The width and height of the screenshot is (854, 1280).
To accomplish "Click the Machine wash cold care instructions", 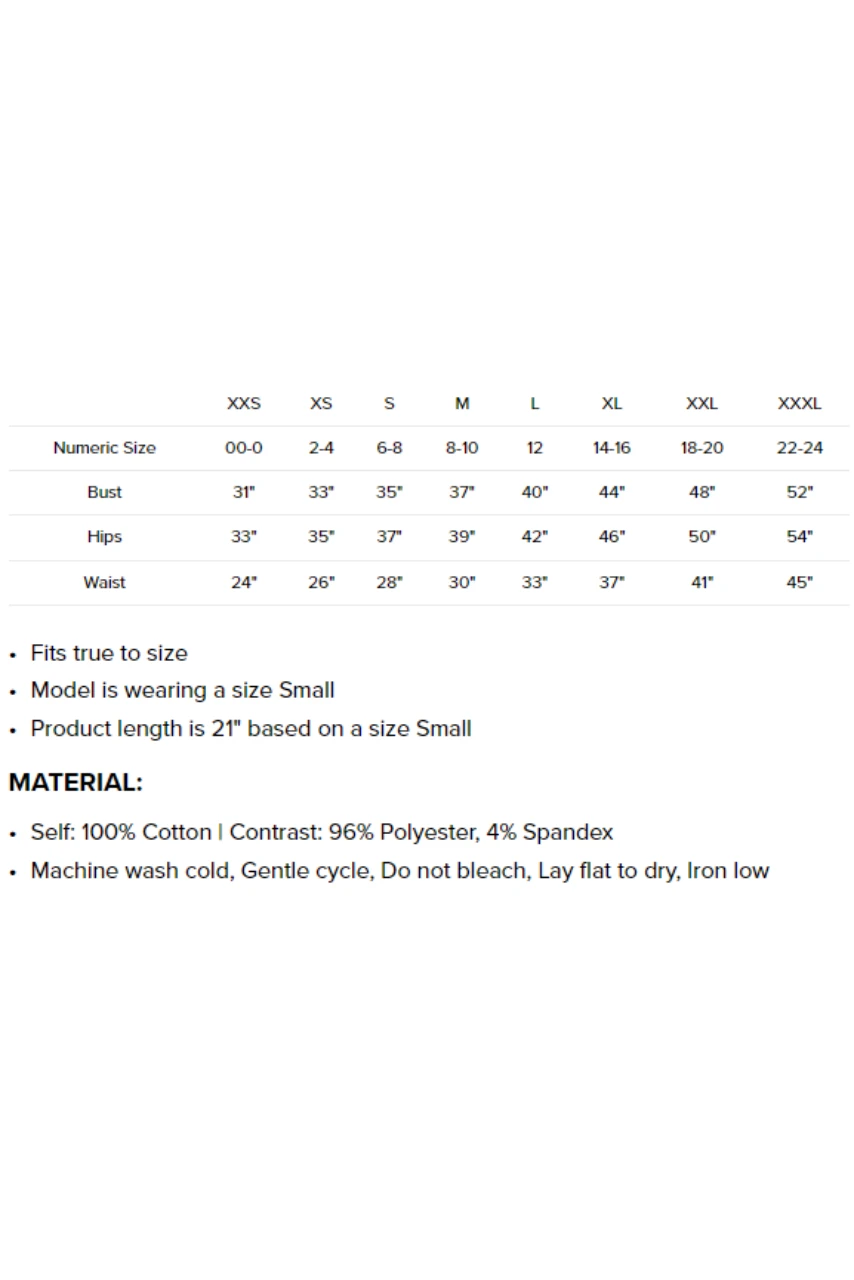I will [399, 870].
